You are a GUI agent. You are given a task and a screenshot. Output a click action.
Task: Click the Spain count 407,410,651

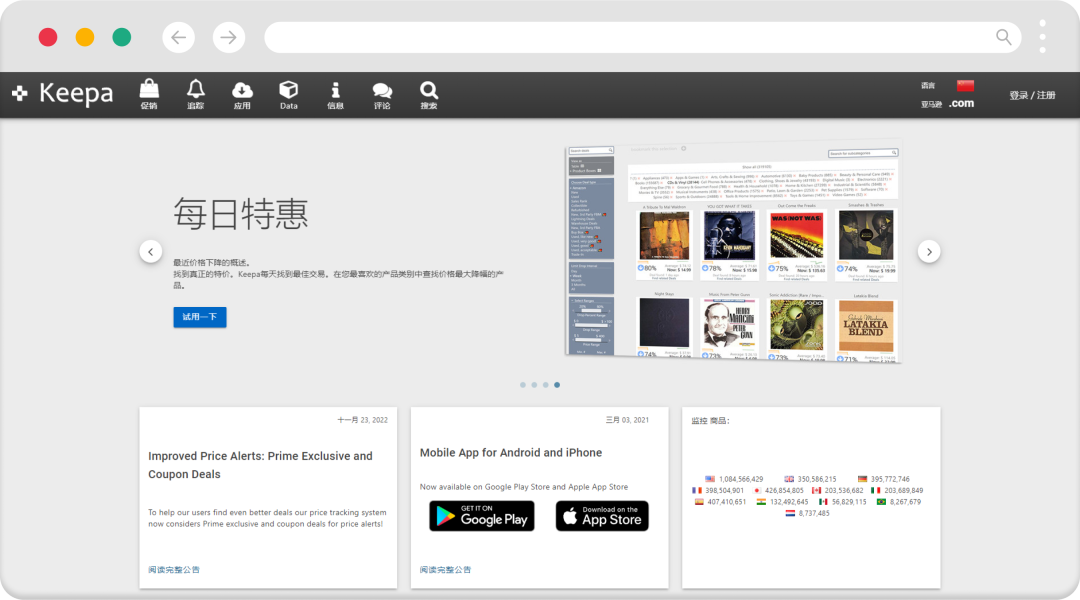(727, 501)
